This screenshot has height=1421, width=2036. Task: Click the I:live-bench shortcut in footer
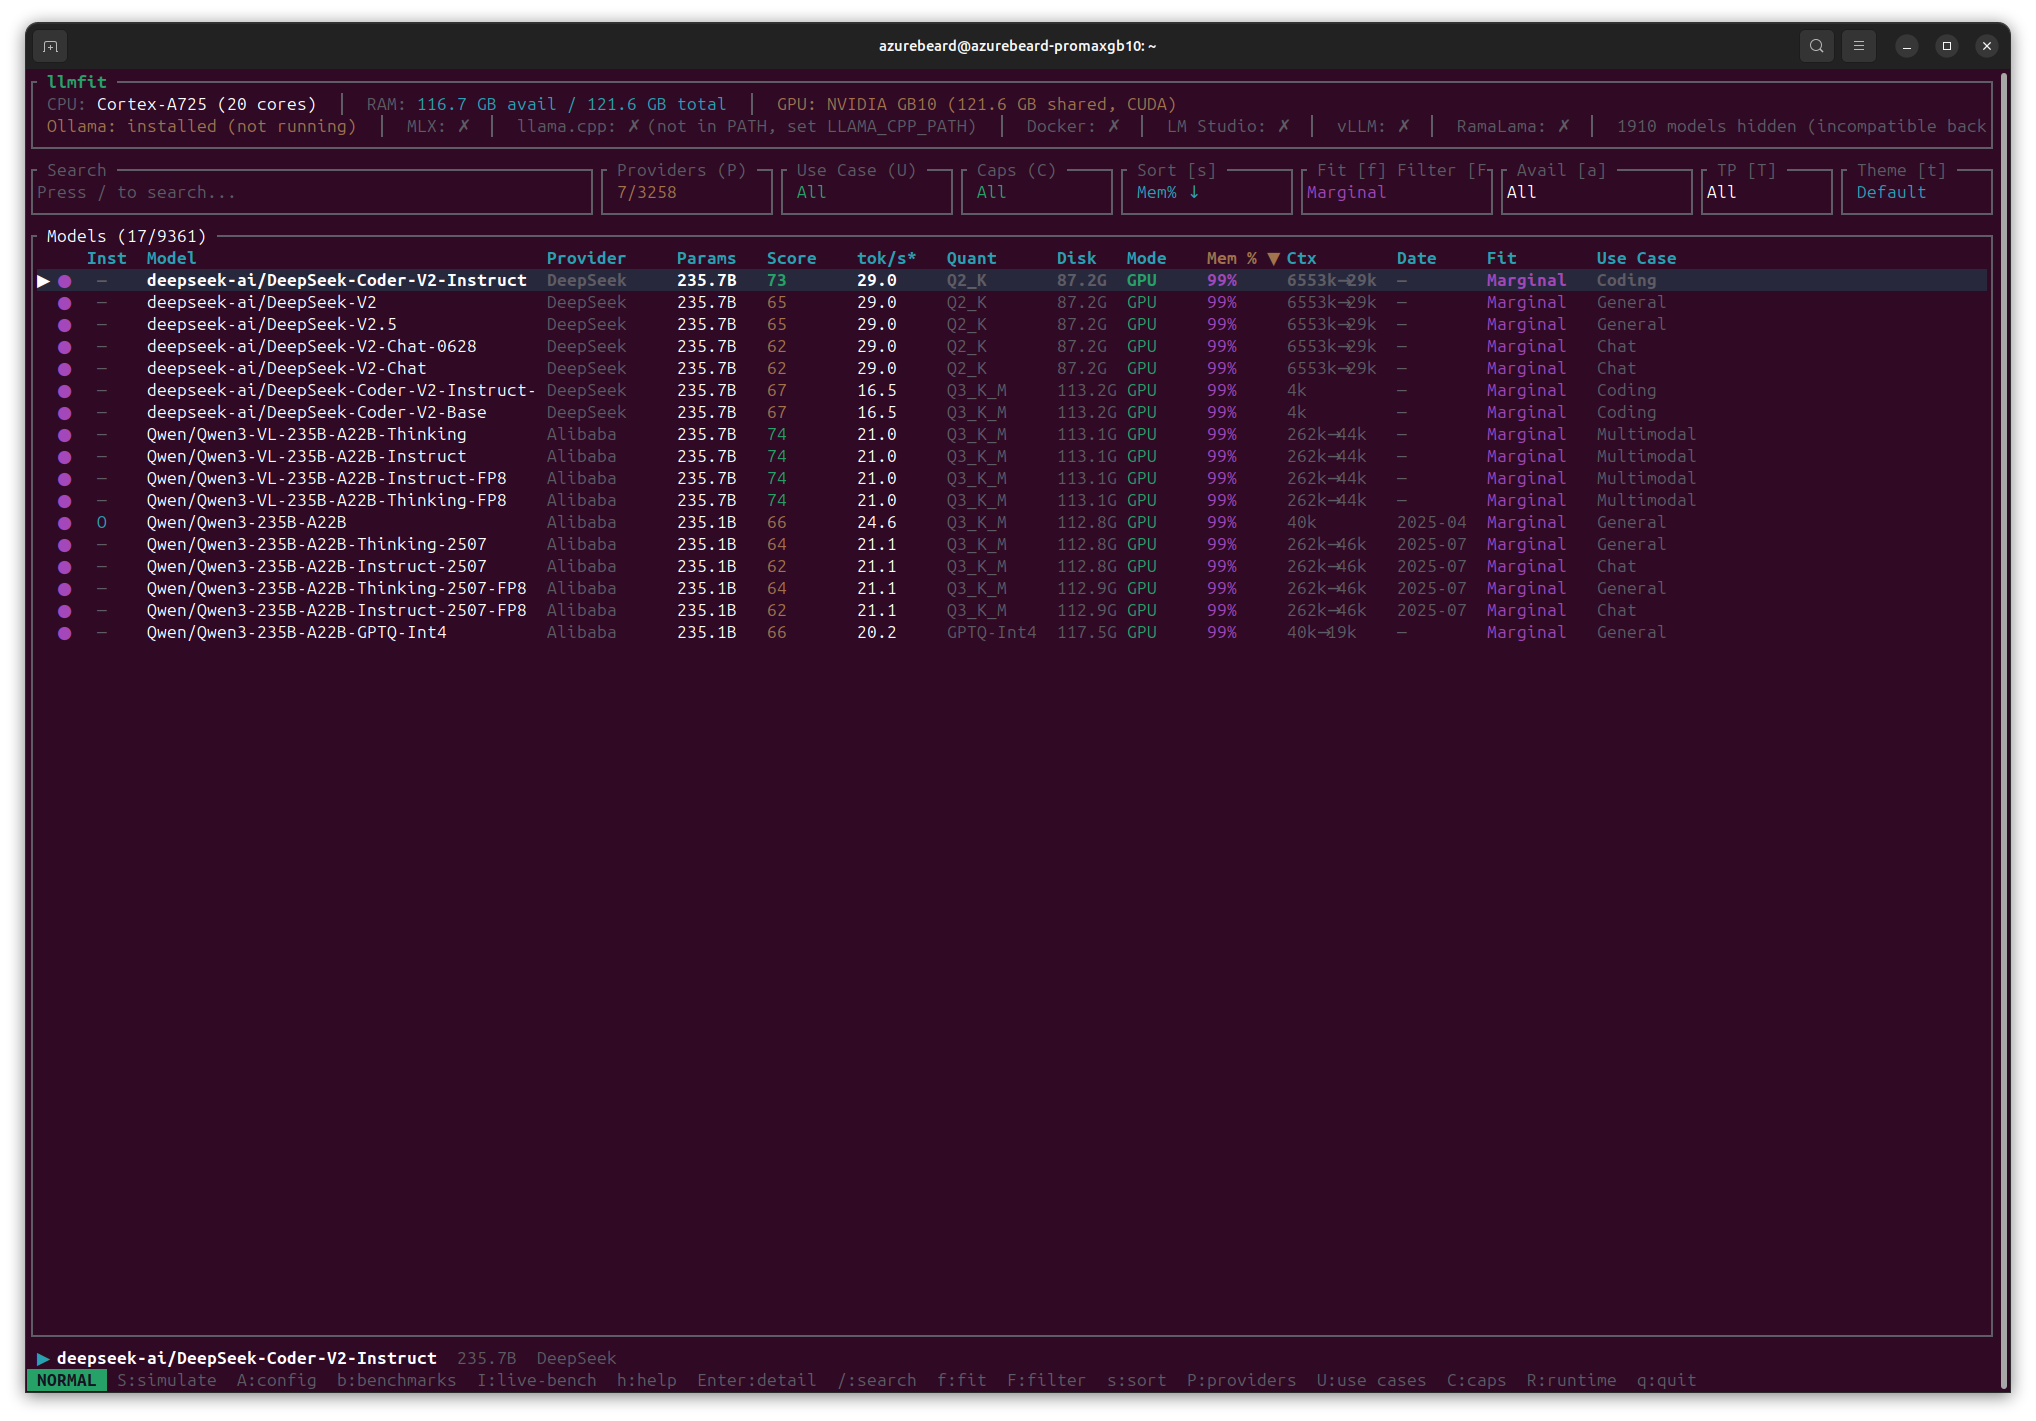[x=536, y=1381]
